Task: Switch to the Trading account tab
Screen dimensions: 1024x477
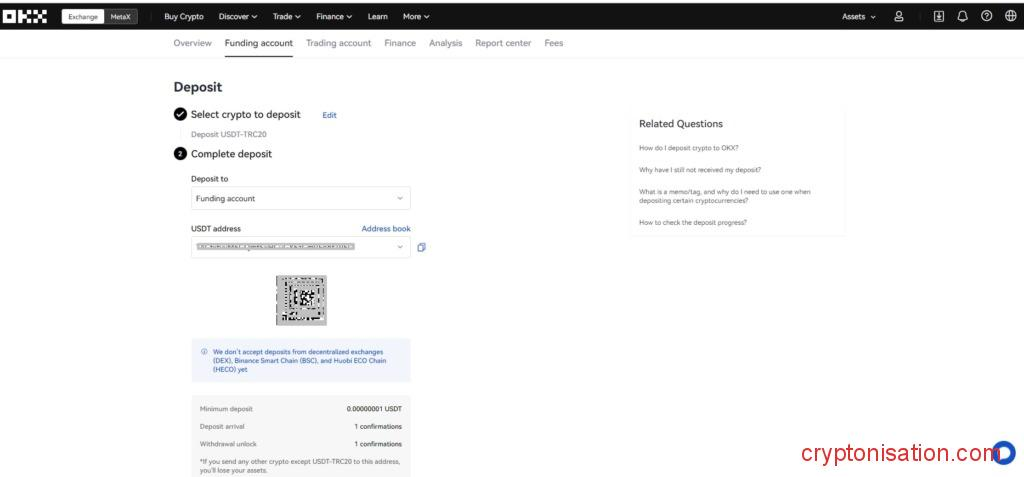Action: coord(338,43)
